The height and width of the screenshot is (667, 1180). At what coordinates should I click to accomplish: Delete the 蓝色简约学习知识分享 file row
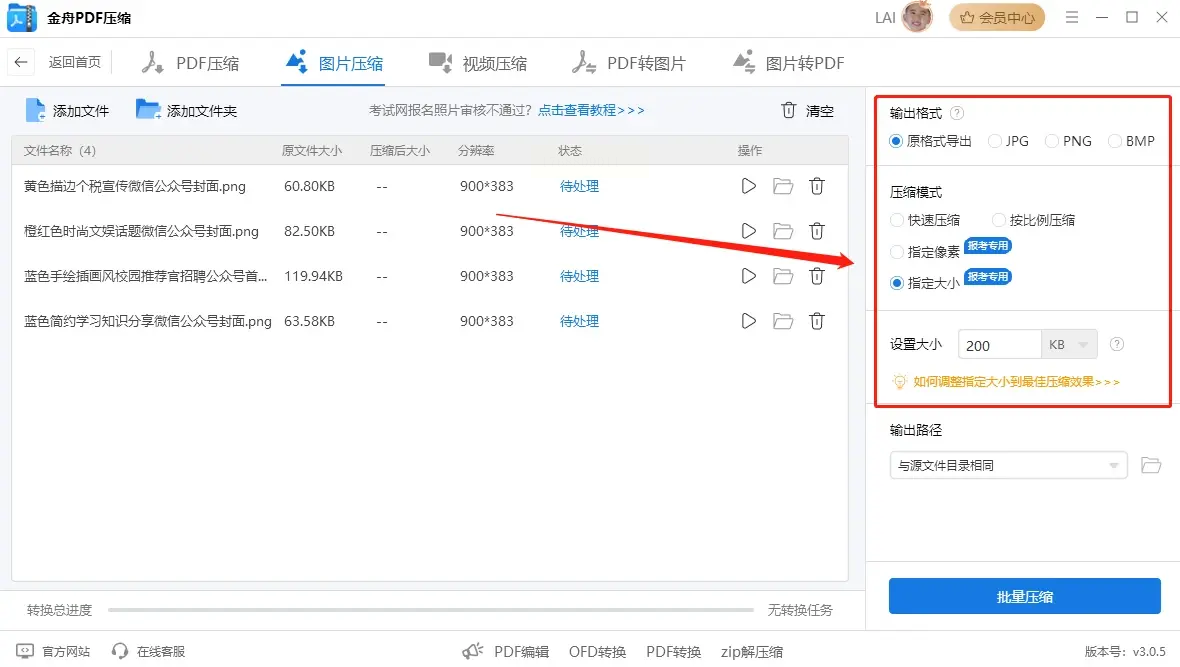817,321
